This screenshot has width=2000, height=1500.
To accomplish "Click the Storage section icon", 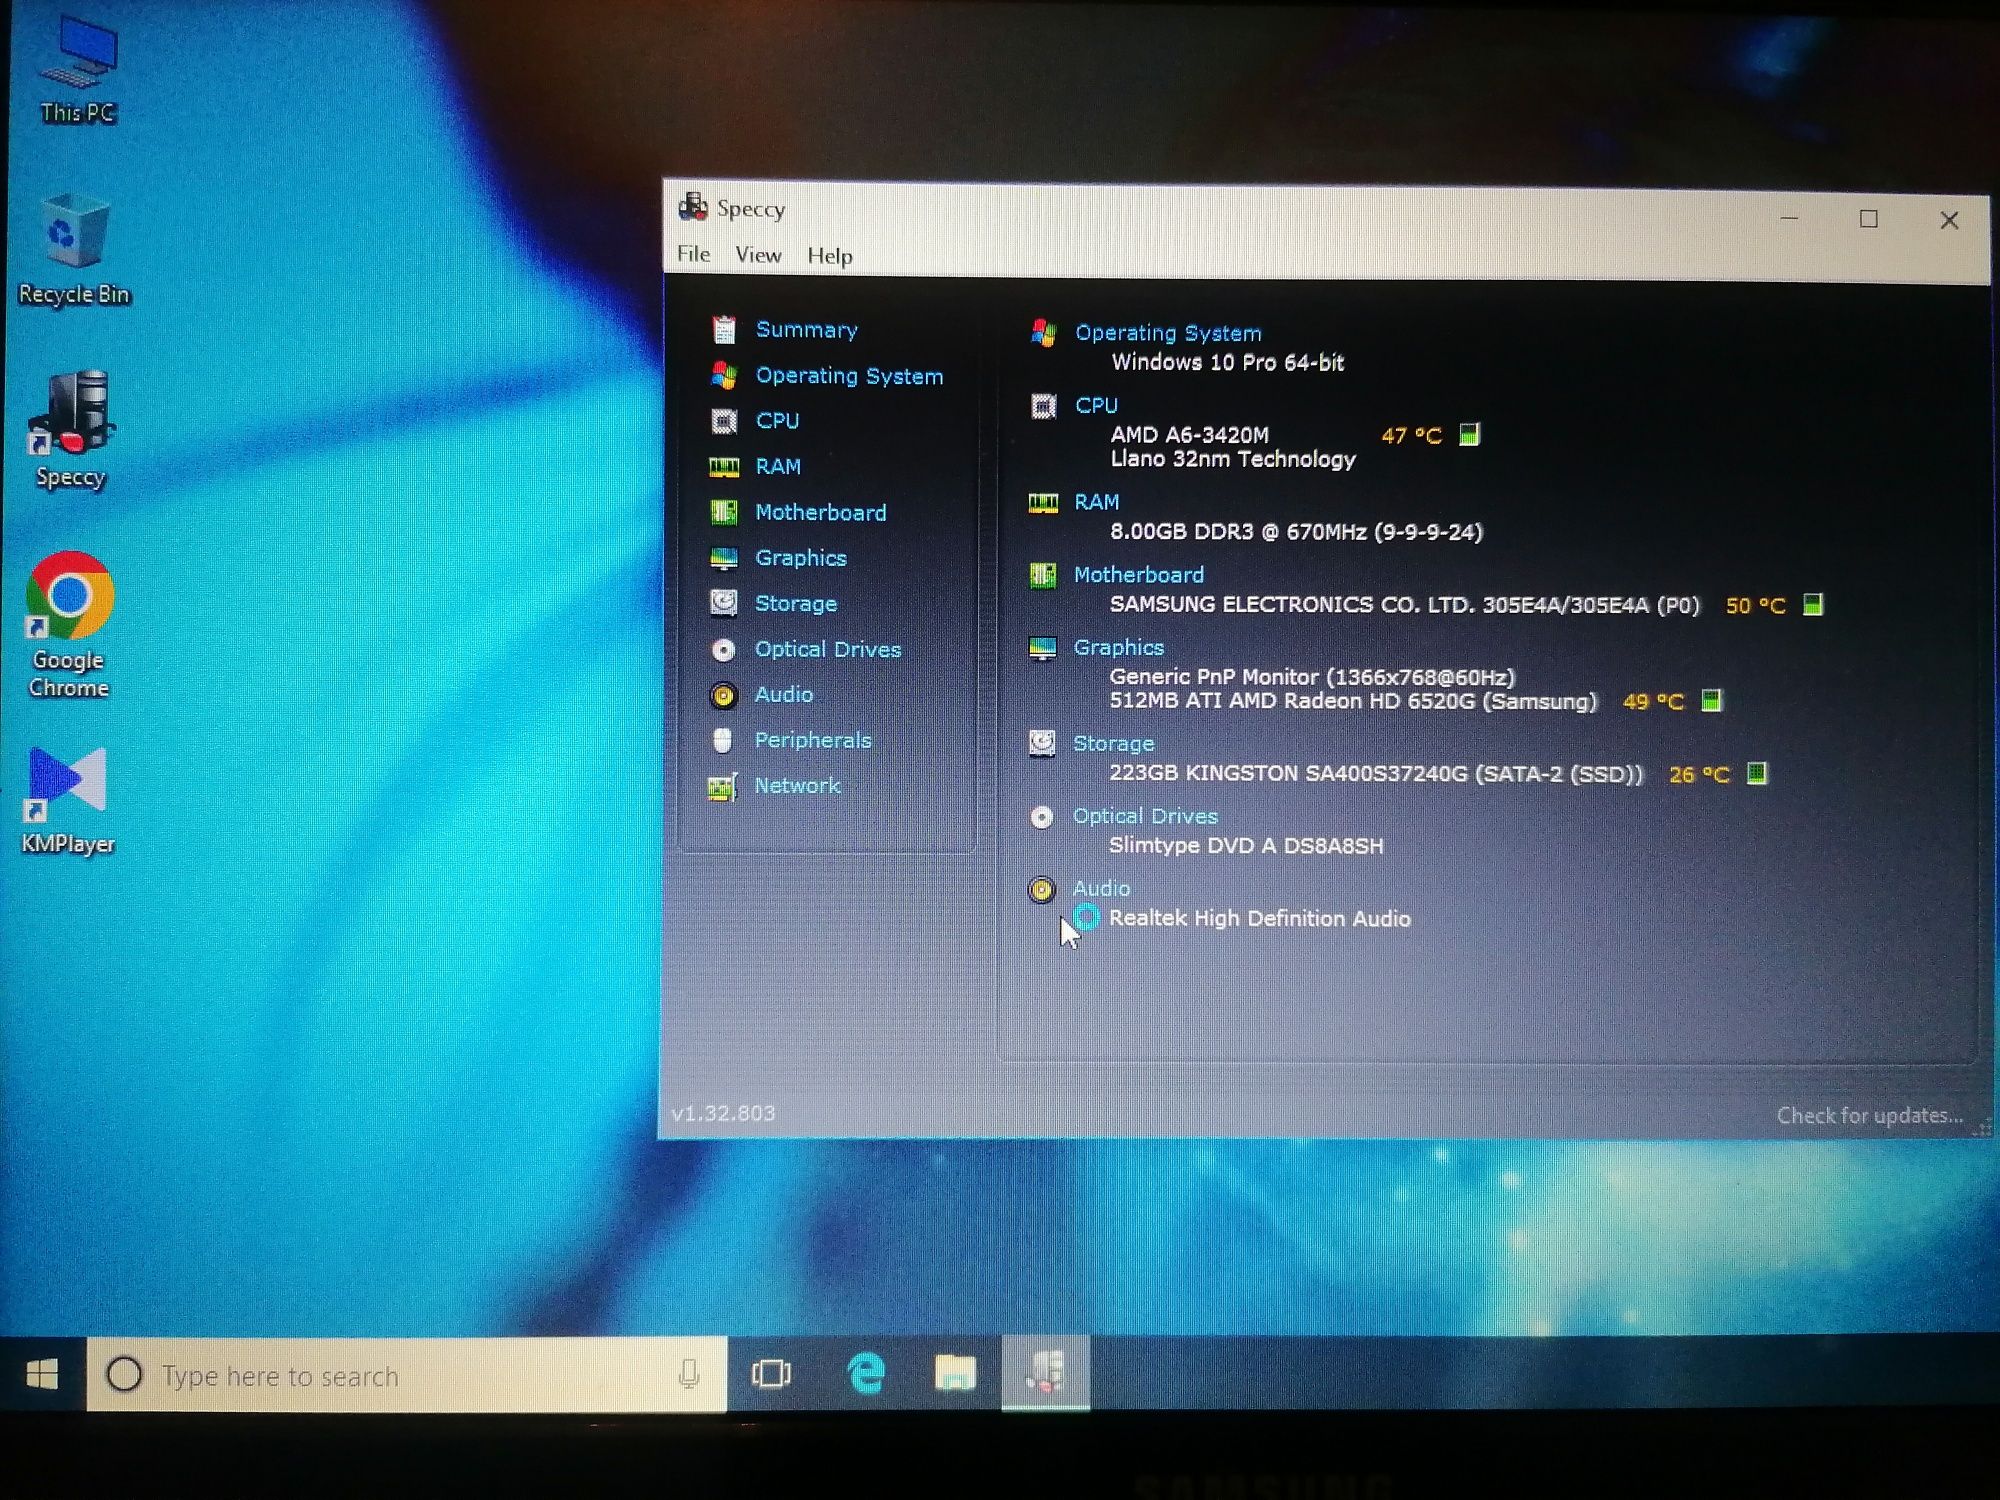I will [723, 602].
